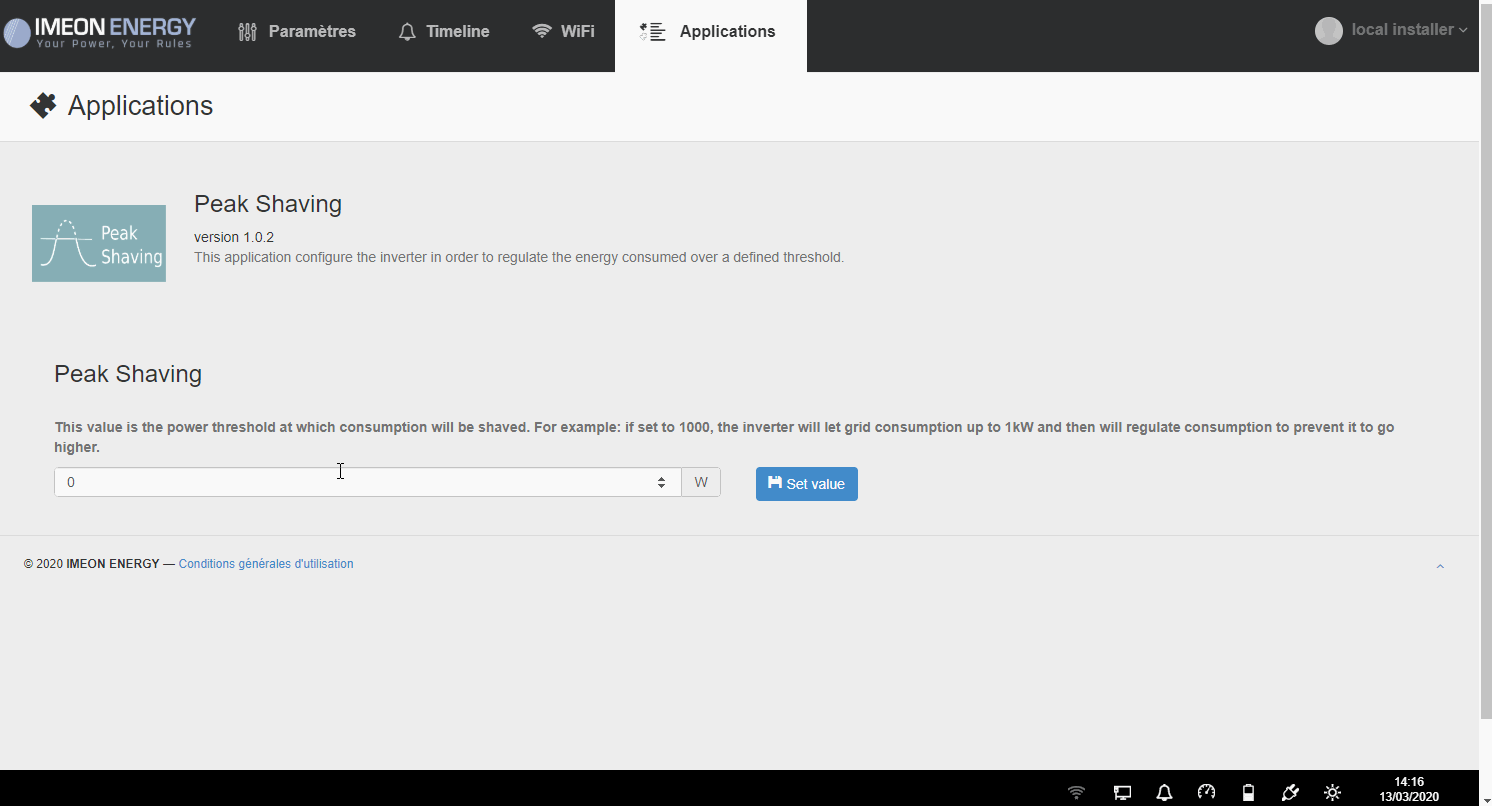Click the power plug icon in taskbar
The width and height of the screenshot is (1492, 806).
point(1290,793)
